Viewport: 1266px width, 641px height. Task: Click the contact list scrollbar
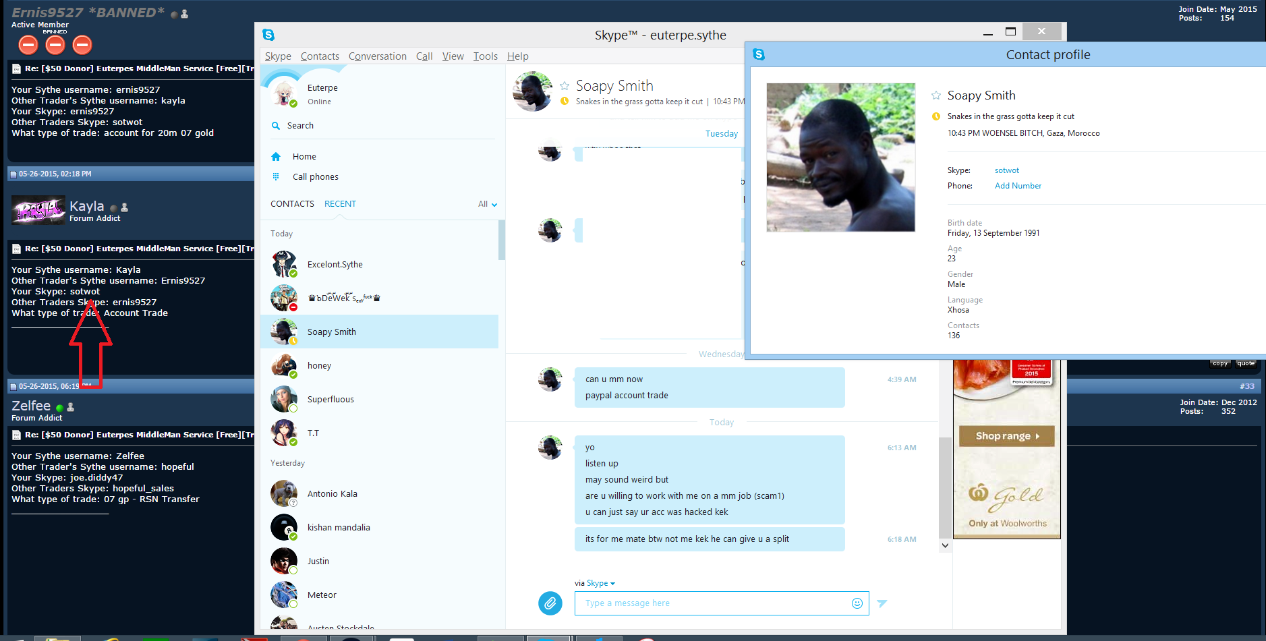[x=501, y=241]
